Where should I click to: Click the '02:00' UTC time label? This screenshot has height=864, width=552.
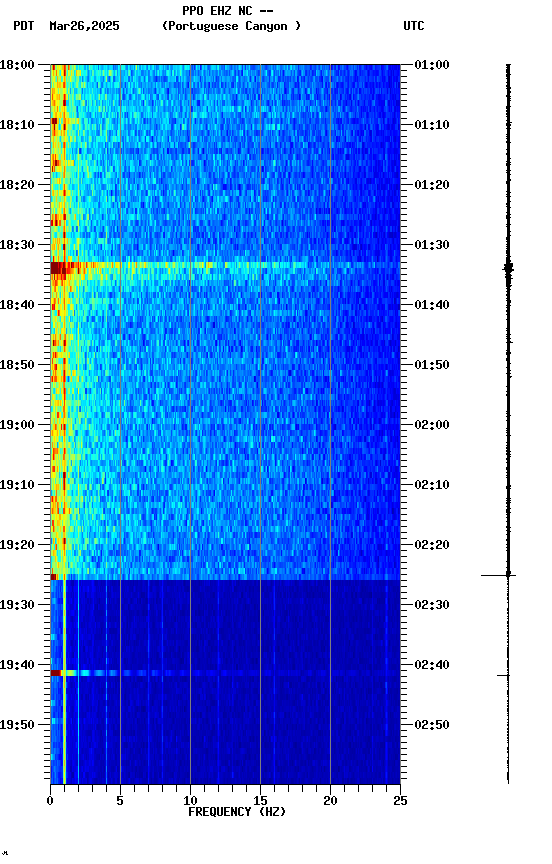point(432,425)
